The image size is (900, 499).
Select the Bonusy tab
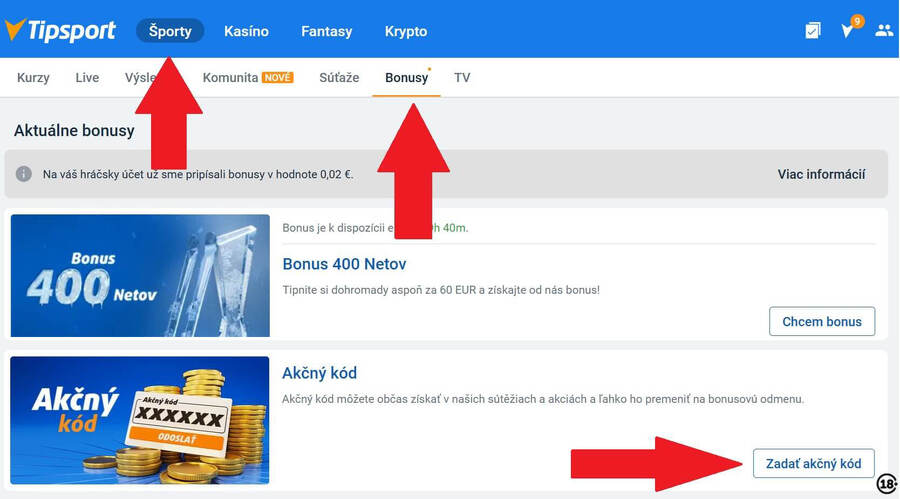406,78
